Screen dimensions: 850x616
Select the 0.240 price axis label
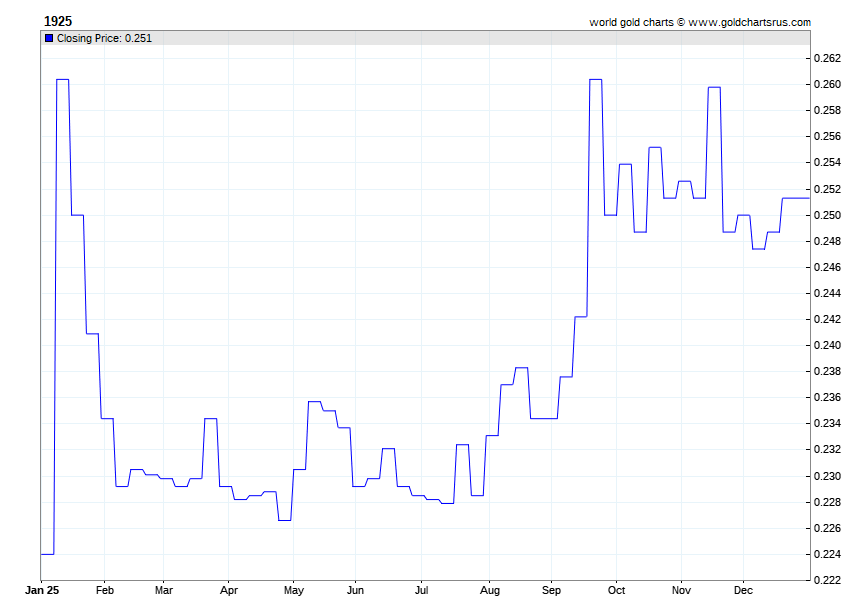pos(827,345)
